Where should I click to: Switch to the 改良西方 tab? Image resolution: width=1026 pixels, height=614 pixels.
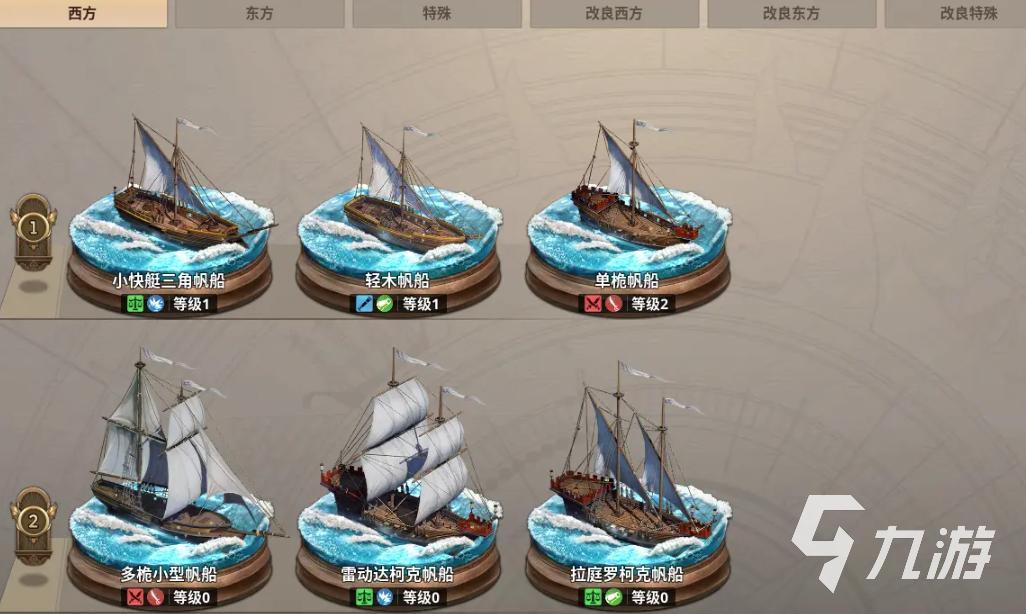tap(614, 13)
